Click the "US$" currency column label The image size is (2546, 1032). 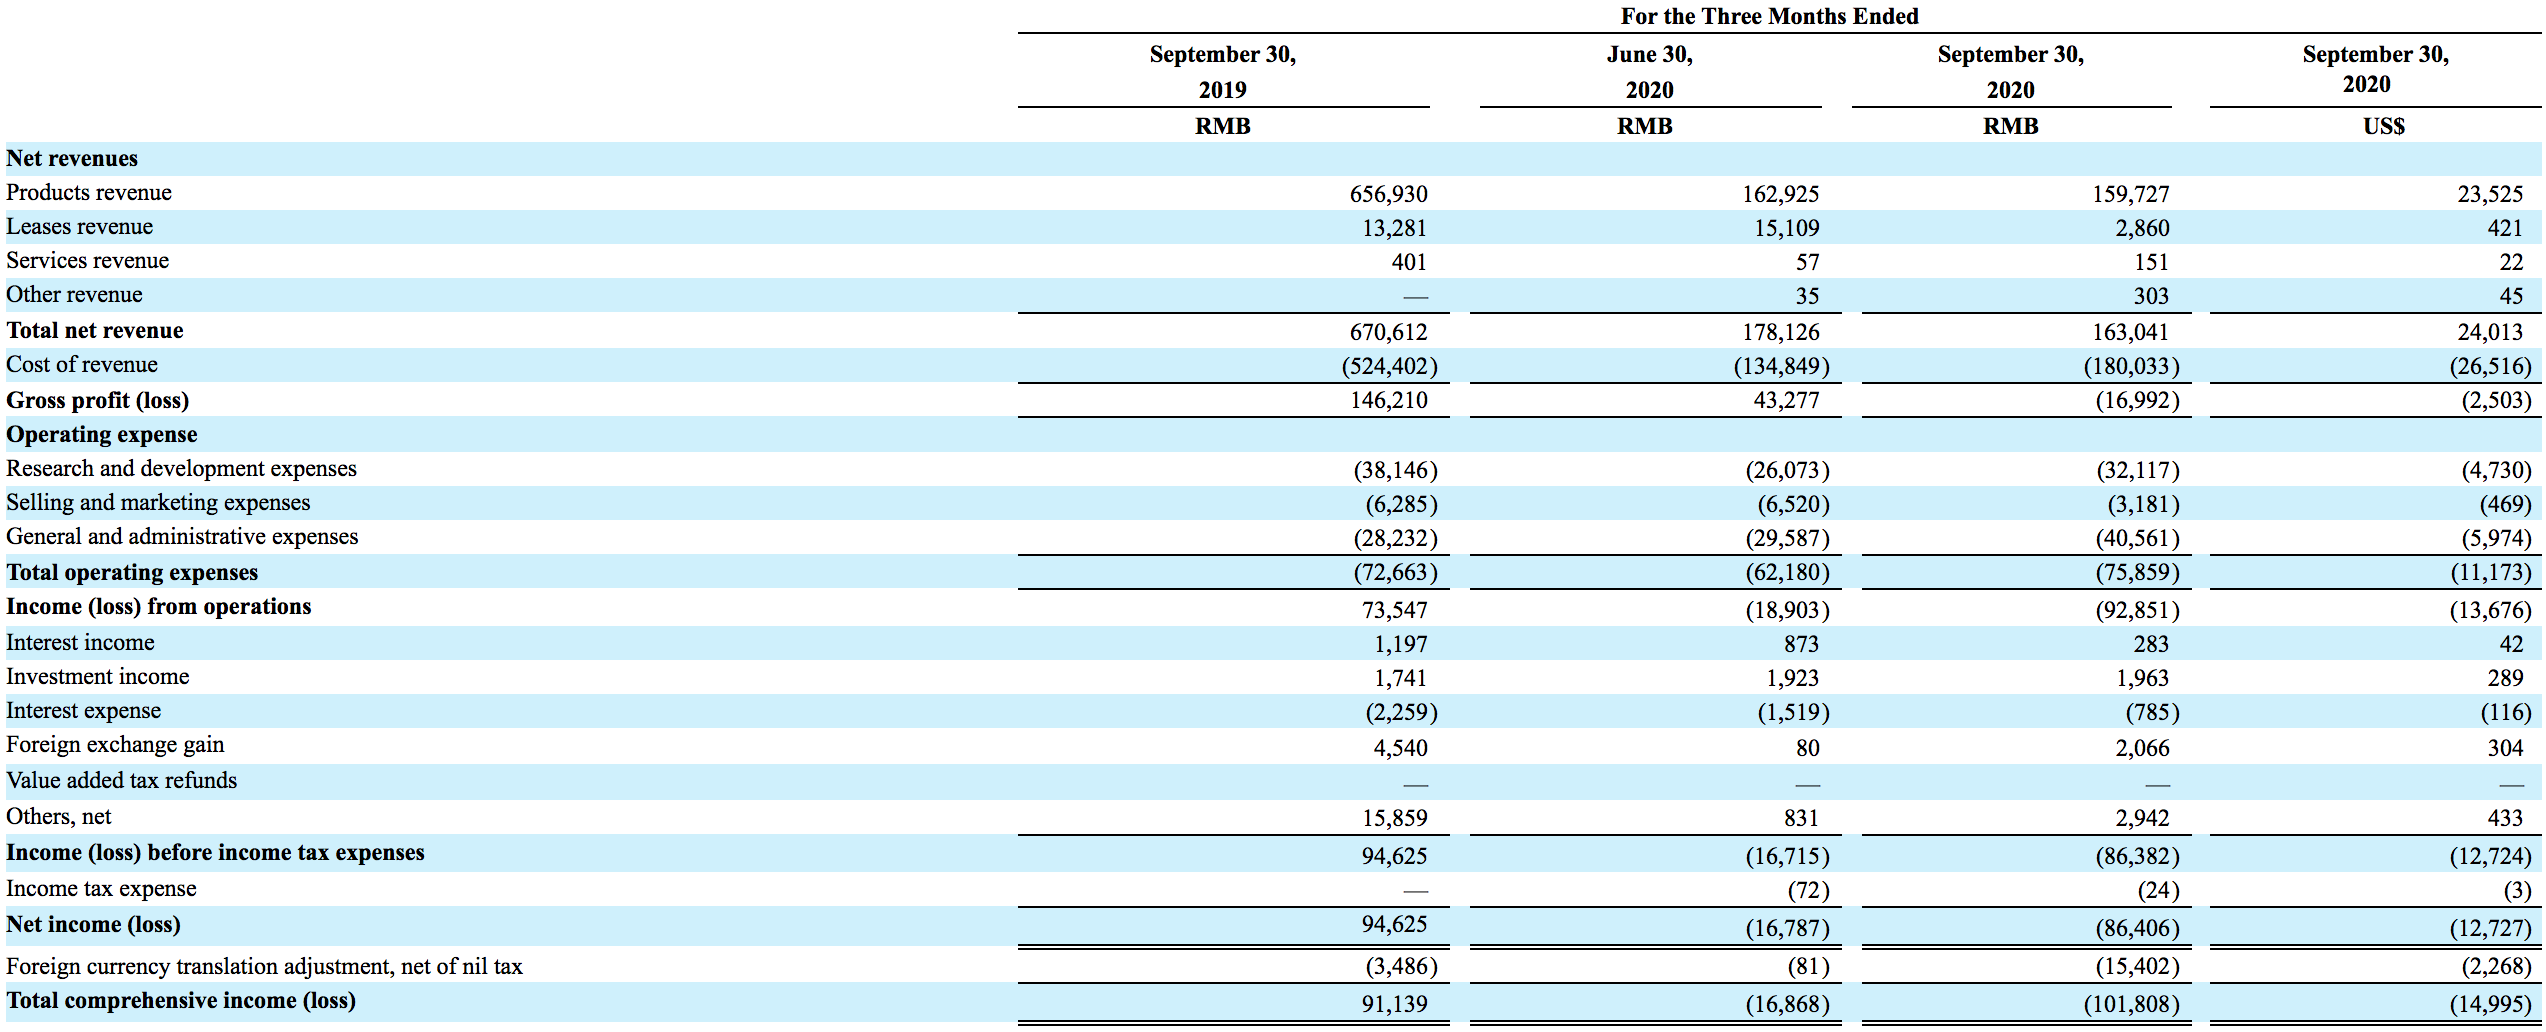[x=2383, y=126]
